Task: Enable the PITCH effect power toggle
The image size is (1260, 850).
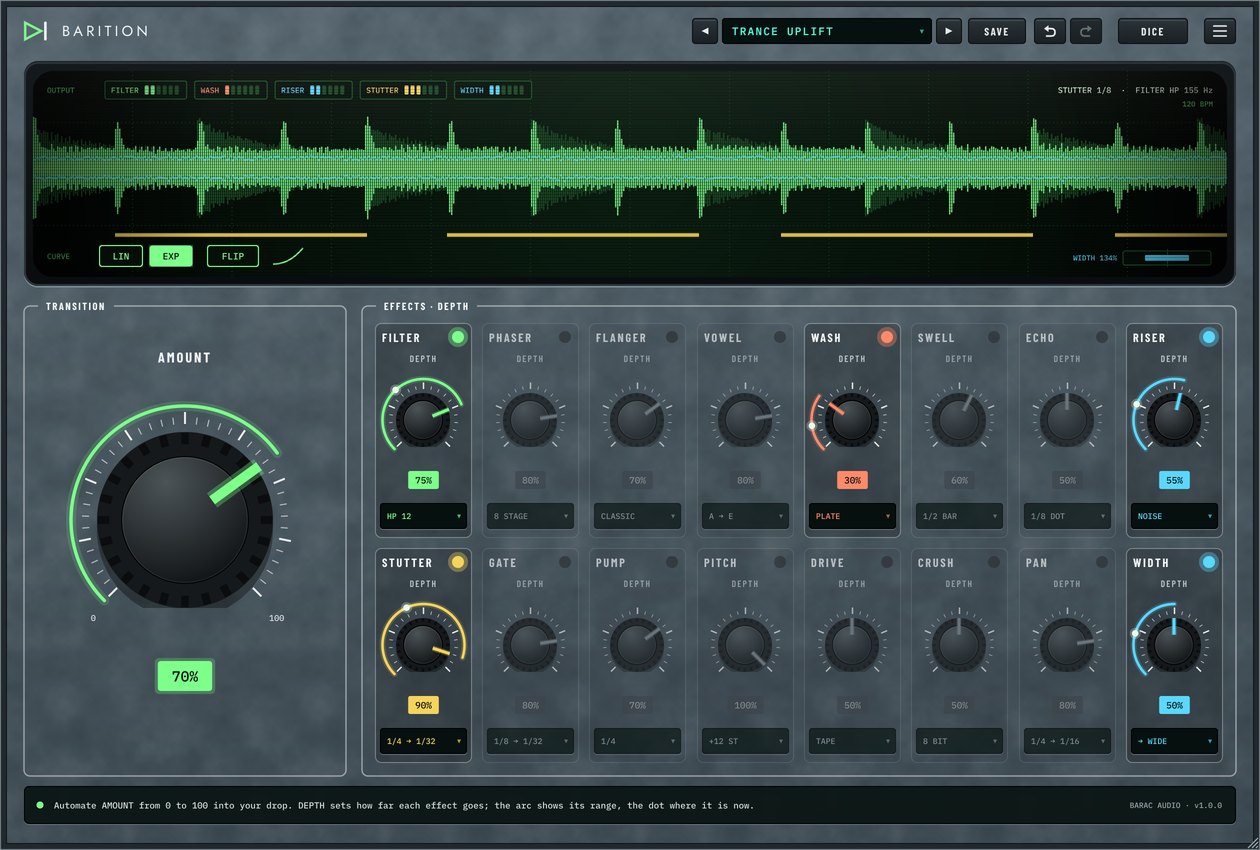Action: pos(780,562)
